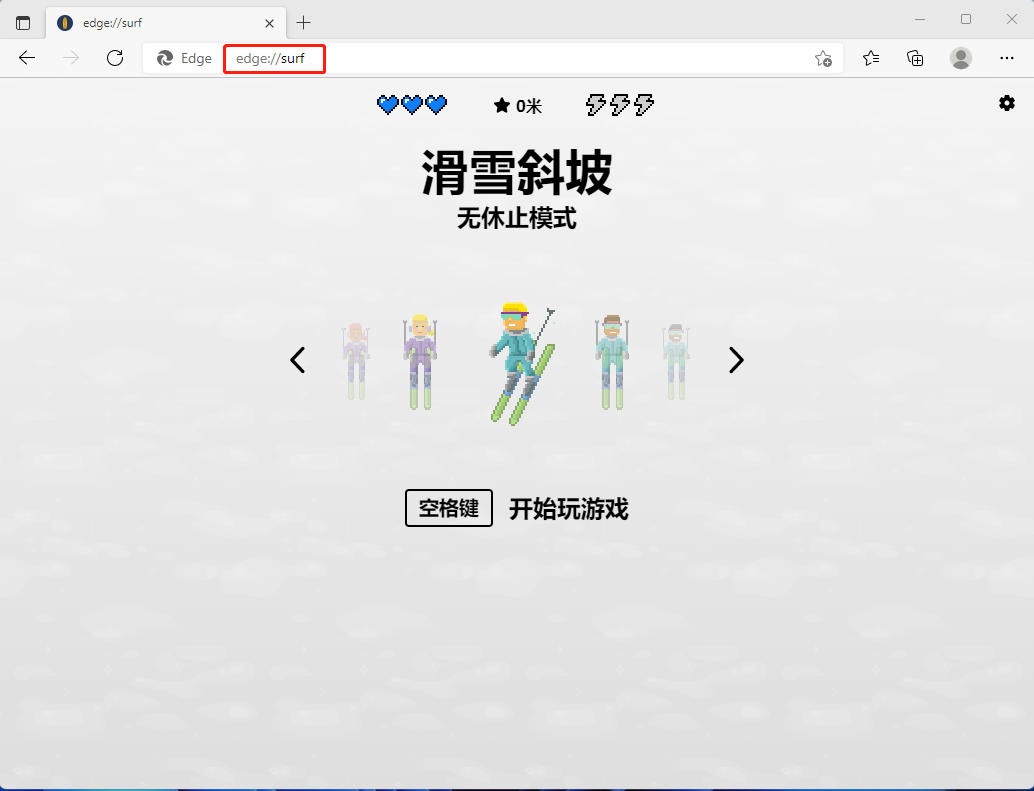Browse next skier with the right arrow
Image resolution: width=1034 pixels, height=791 pixels.
(x=736, y=360)
